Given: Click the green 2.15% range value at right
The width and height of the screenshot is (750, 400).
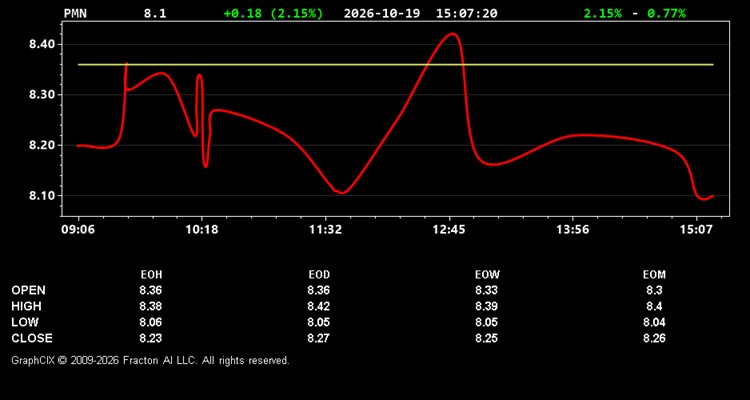Looking at the screenshot, I should click(603, 13).
